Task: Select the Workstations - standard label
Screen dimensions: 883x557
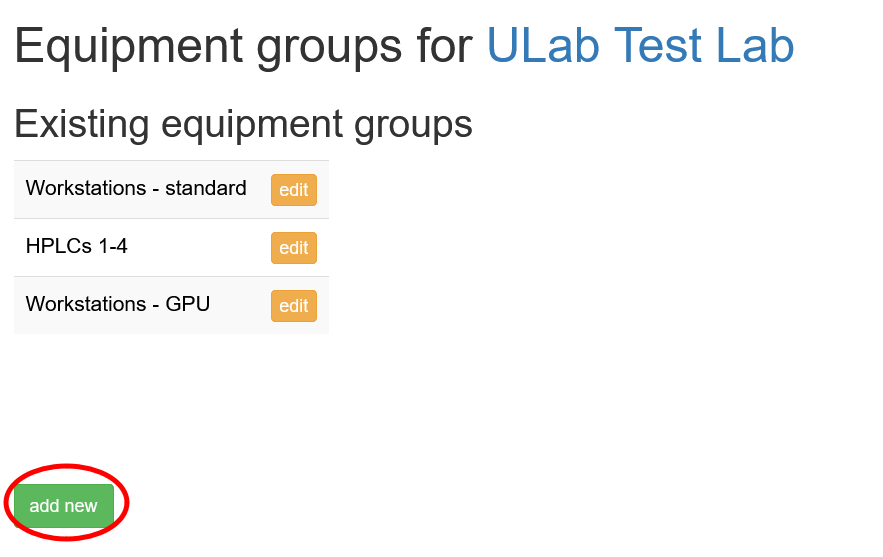Action: pyautogui.click(x=136, y=188)
